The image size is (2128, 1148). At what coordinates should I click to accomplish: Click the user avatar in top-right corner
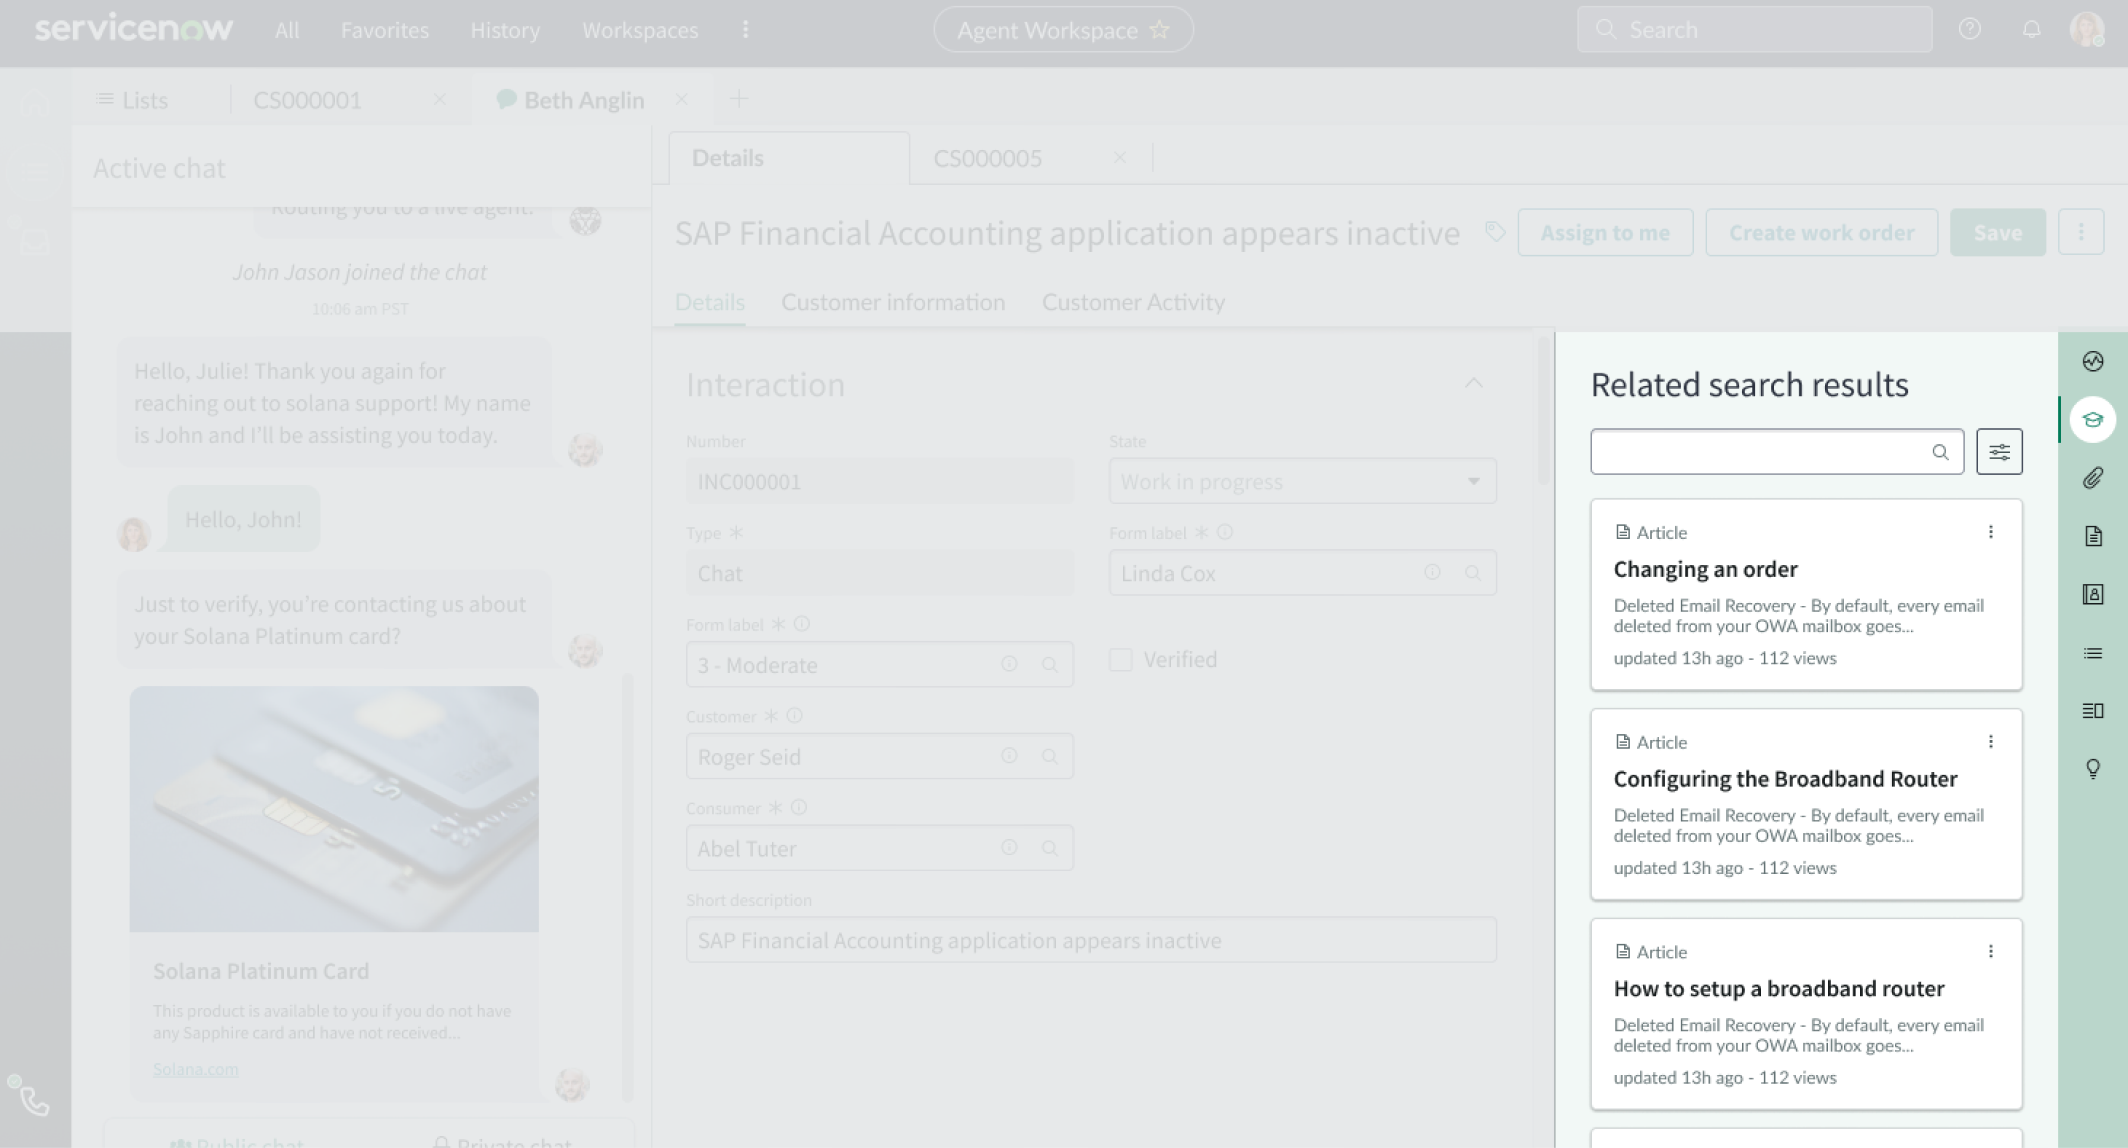tap(2087, 29)
